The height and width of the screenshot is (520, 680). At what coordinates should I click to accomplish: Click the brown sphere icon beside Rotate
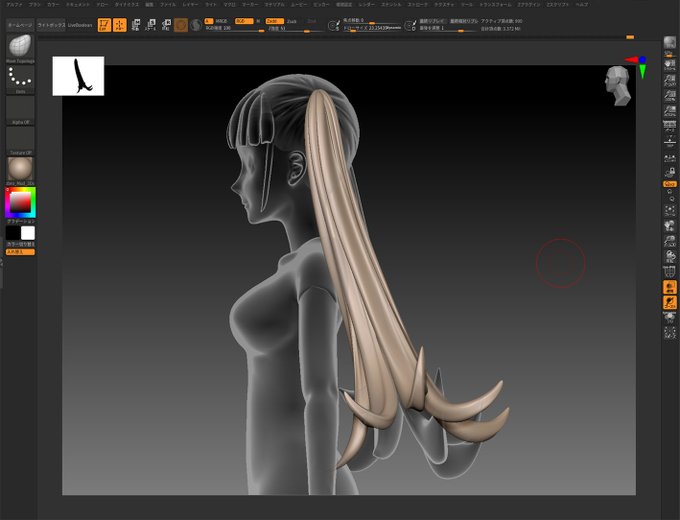[181, 25]
